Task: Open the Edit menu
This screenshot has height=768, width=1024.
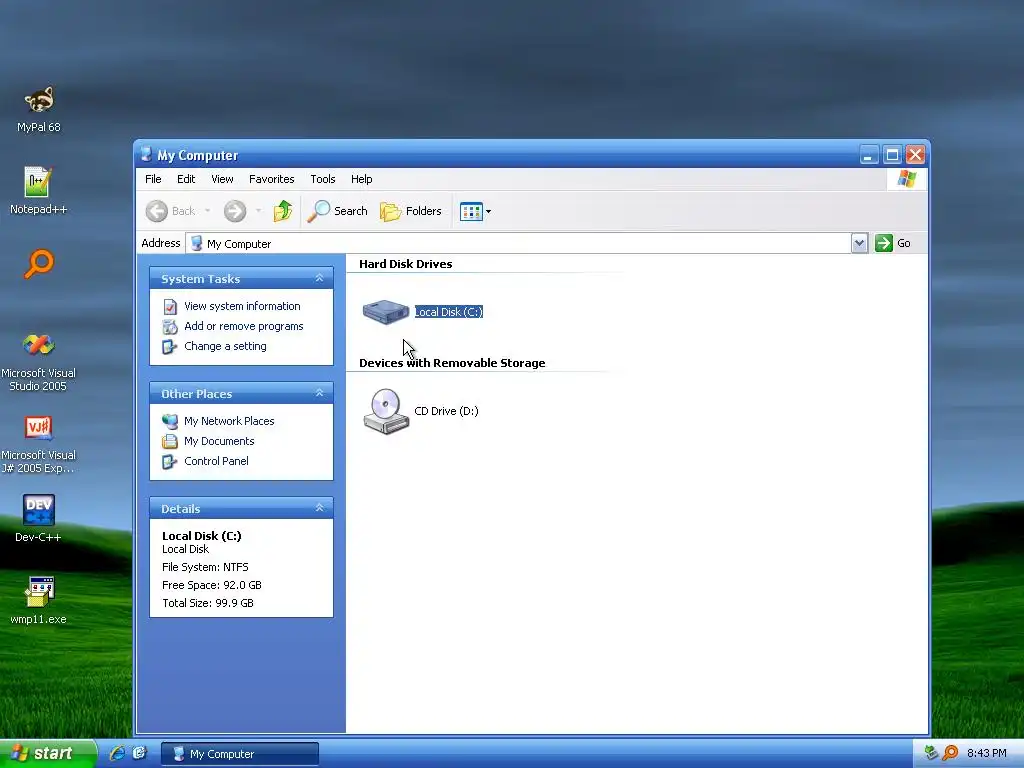Action: (186, 179)
